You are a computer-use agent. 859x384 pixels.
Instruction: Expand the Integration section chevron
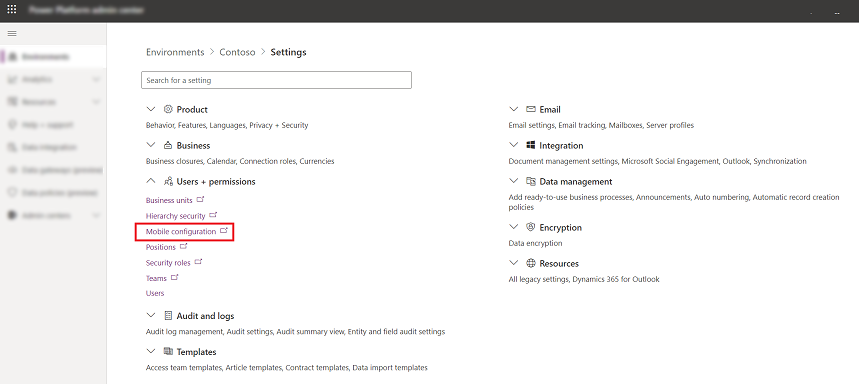[513, 145]
